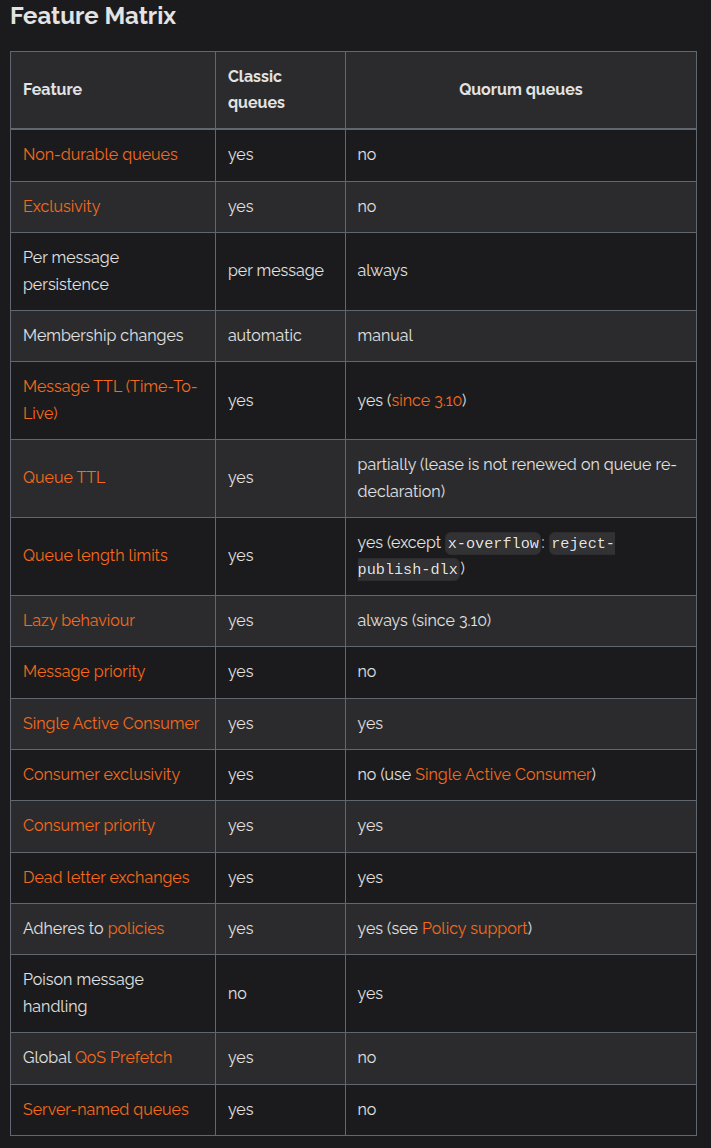This screenshot has height=1148, width=711.
Task: Click Single Active Consumer in Quorum column
Action: [x=503, y=775]
